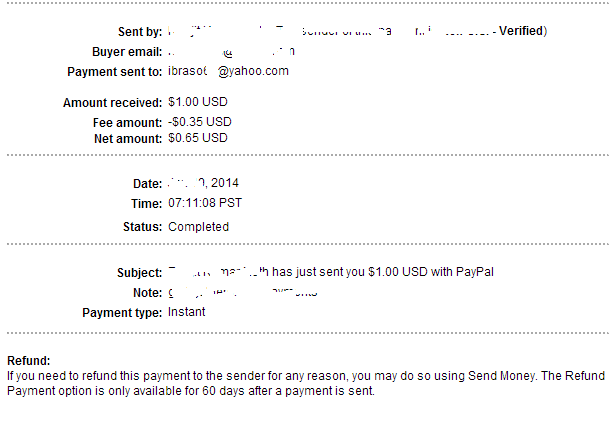The image size is (611, 434).
Task: Select the $1.00 USD amount received
Action: tap(198, 102)
